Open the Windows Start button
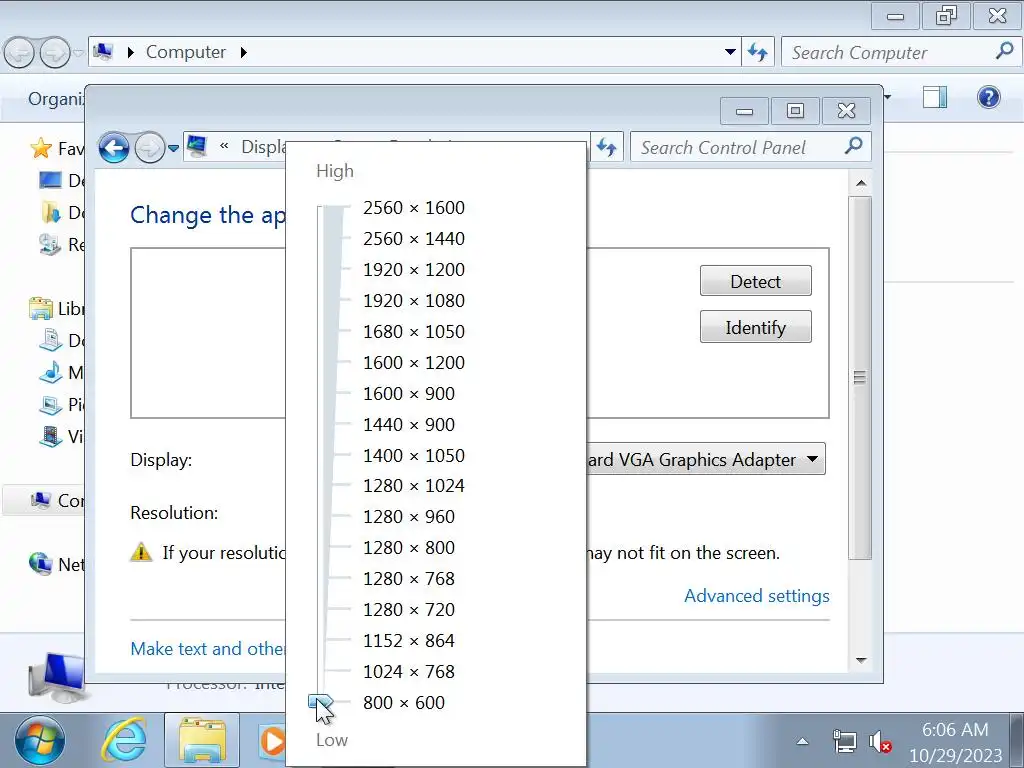The height and width of the screenshot is (768, 1024). [40, 741]
